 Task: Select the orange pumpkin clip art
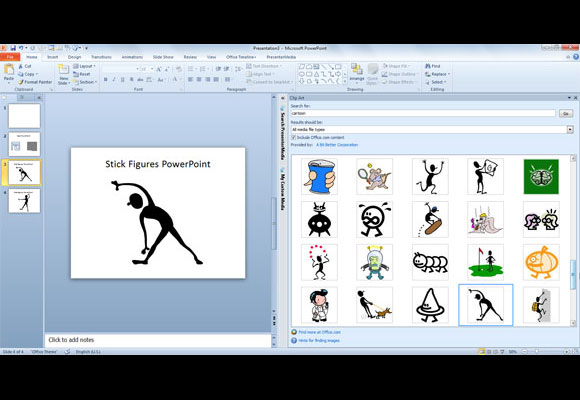[x=541, y=262]
